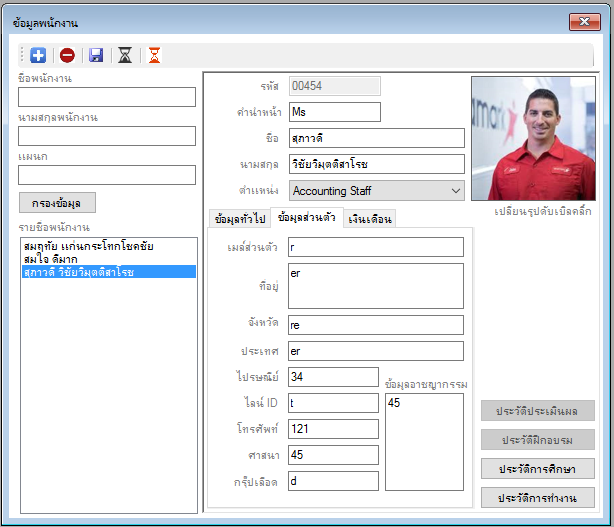Click the กรองข้อมูล filter button
Screen dimensions: 614x527
(x=57, y=203)
